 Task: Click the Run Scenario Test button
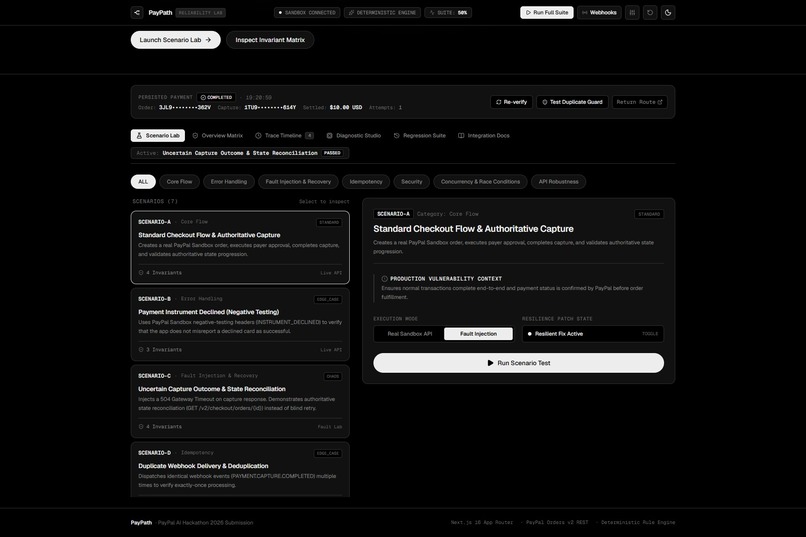coord(518,363)
